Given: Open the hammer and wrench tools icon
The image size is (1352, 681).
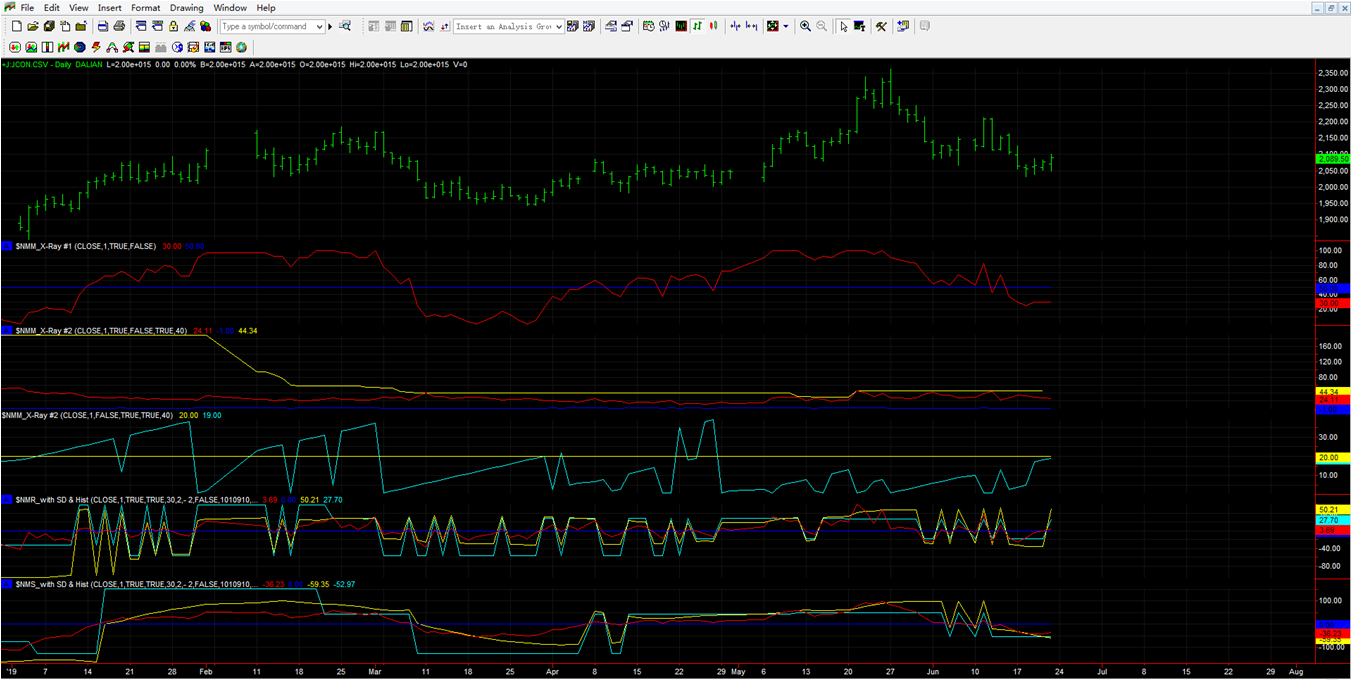Looking at the screenshot, I should click(880, 26).
